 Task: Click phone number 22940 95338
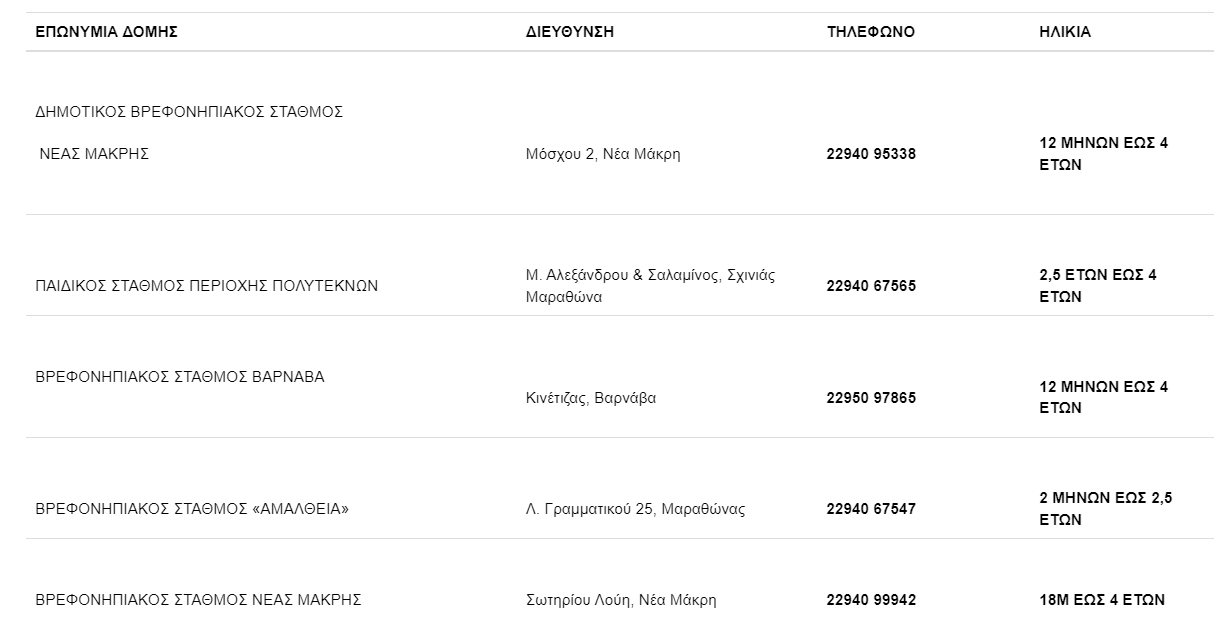[x=871, y=154]
